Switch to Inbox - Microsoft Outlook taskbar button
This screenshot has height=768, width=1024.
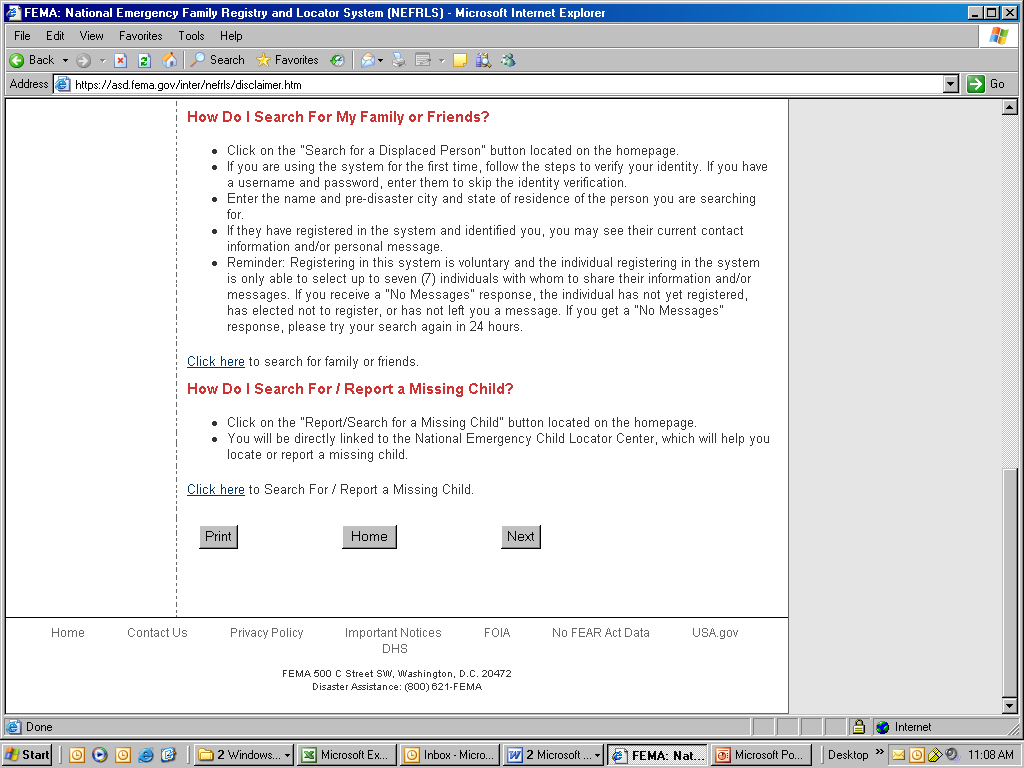449,755
